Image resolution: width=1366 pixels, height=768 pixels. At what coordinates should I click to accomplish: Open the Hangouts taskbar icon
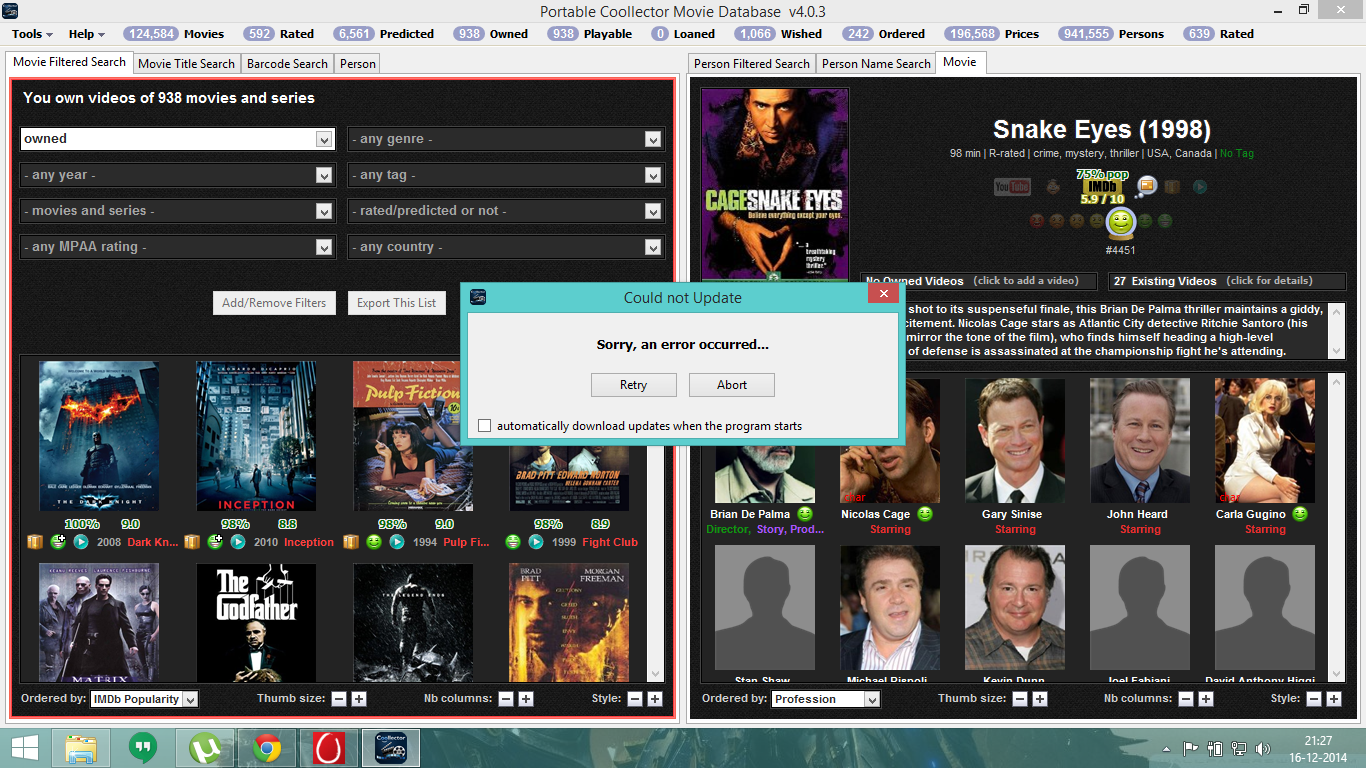coord(144,748)
